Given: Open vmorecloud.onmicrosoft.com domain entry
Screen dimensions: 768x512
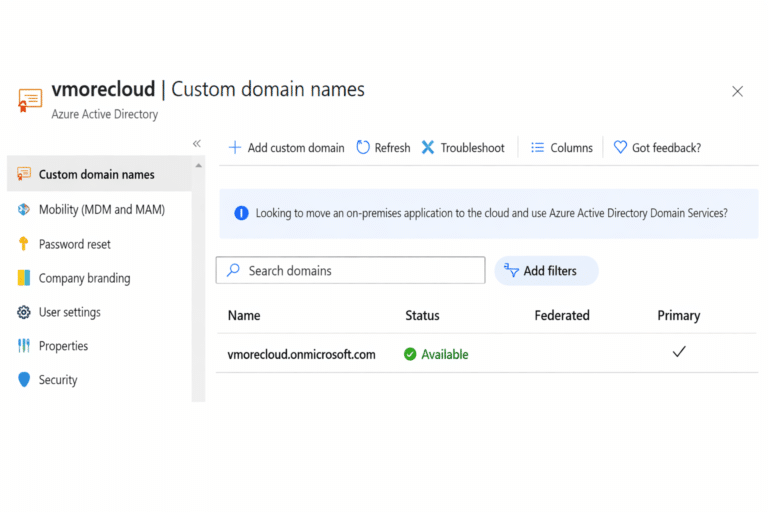Looking at the screenshot, I should 301,354.
